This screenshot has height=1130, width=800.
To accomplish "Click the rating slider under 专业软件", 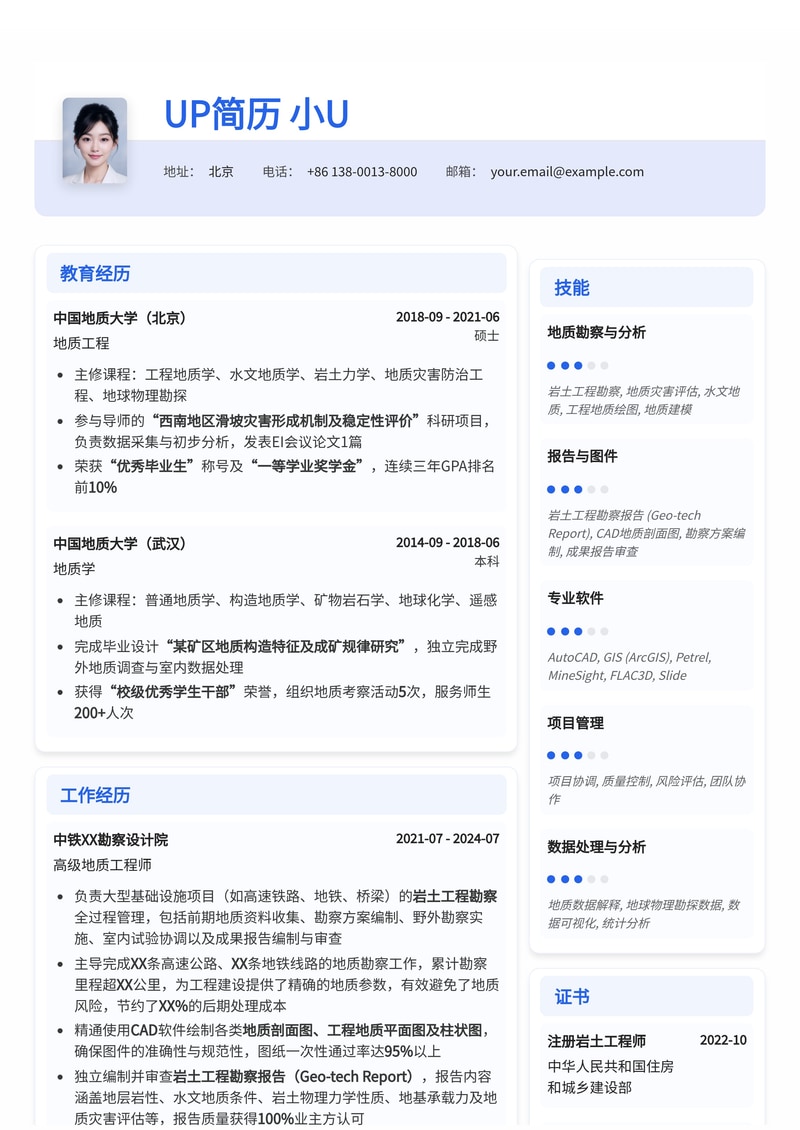I will coord(578,631).
